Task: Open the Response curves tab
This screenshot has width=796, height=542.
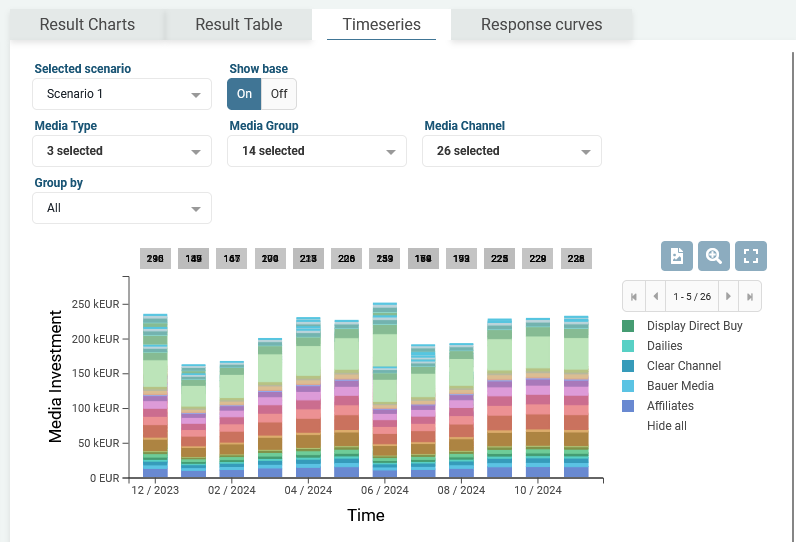Action: (x=541, y=25)
